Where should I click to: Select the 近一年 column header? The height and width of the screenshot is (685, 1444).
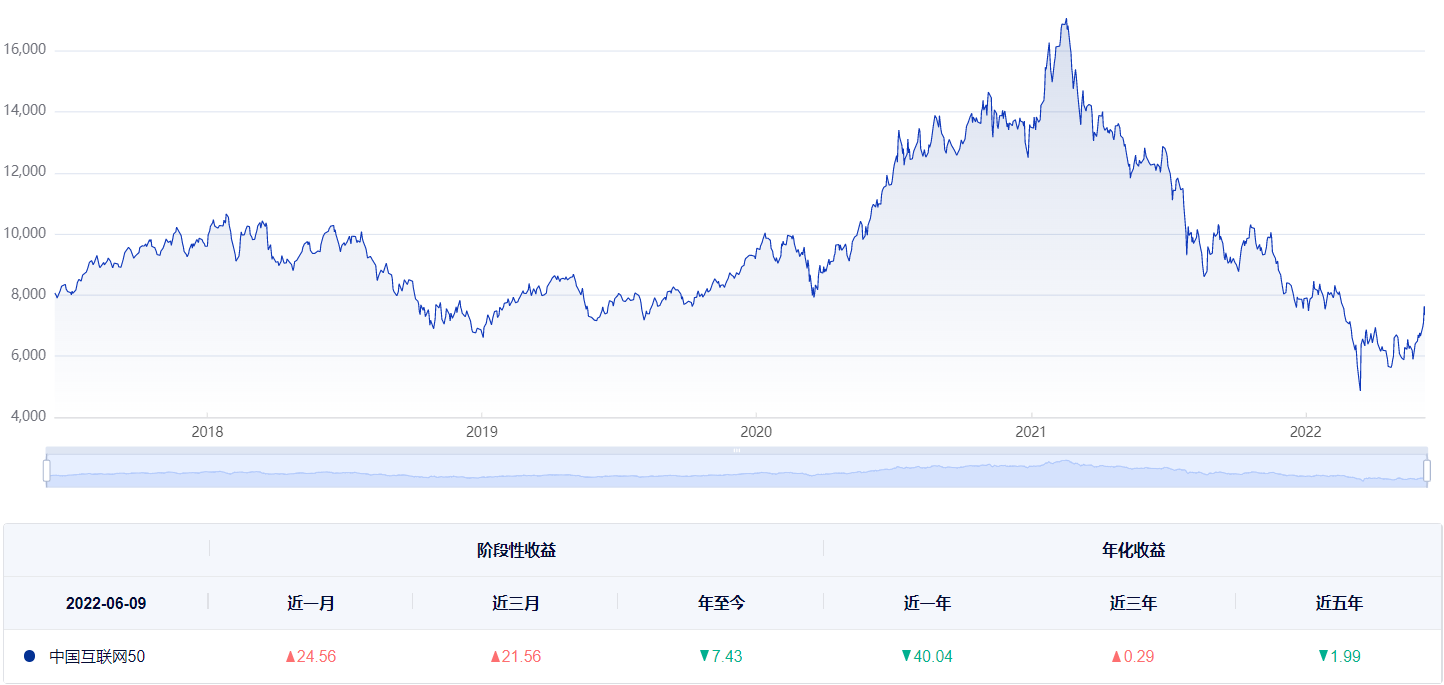coord(927,603)
